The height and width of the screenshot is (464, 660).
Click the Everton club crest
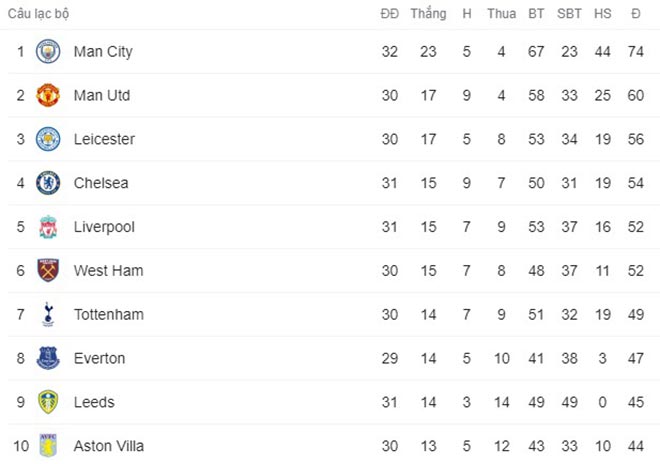(x=48, y=358)
